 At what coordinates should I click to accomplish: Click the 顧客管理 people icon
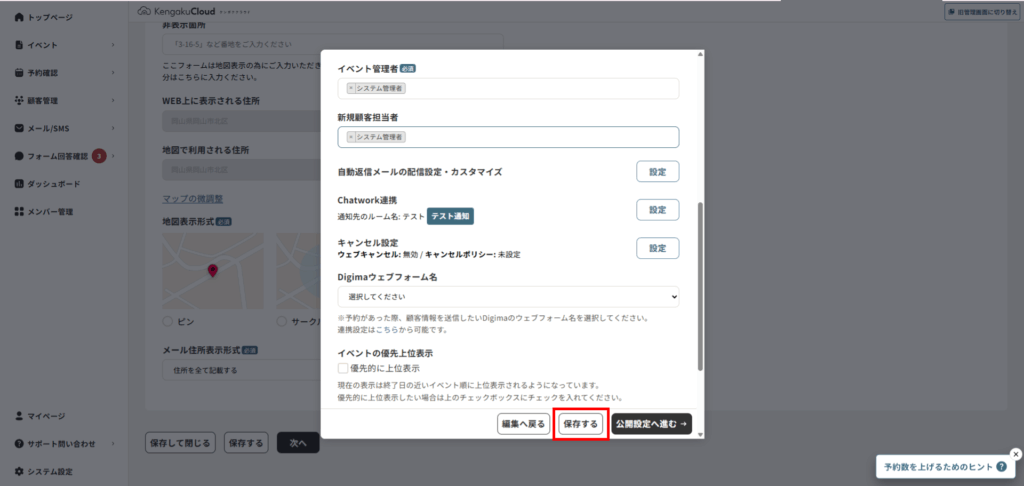[20, 101]
